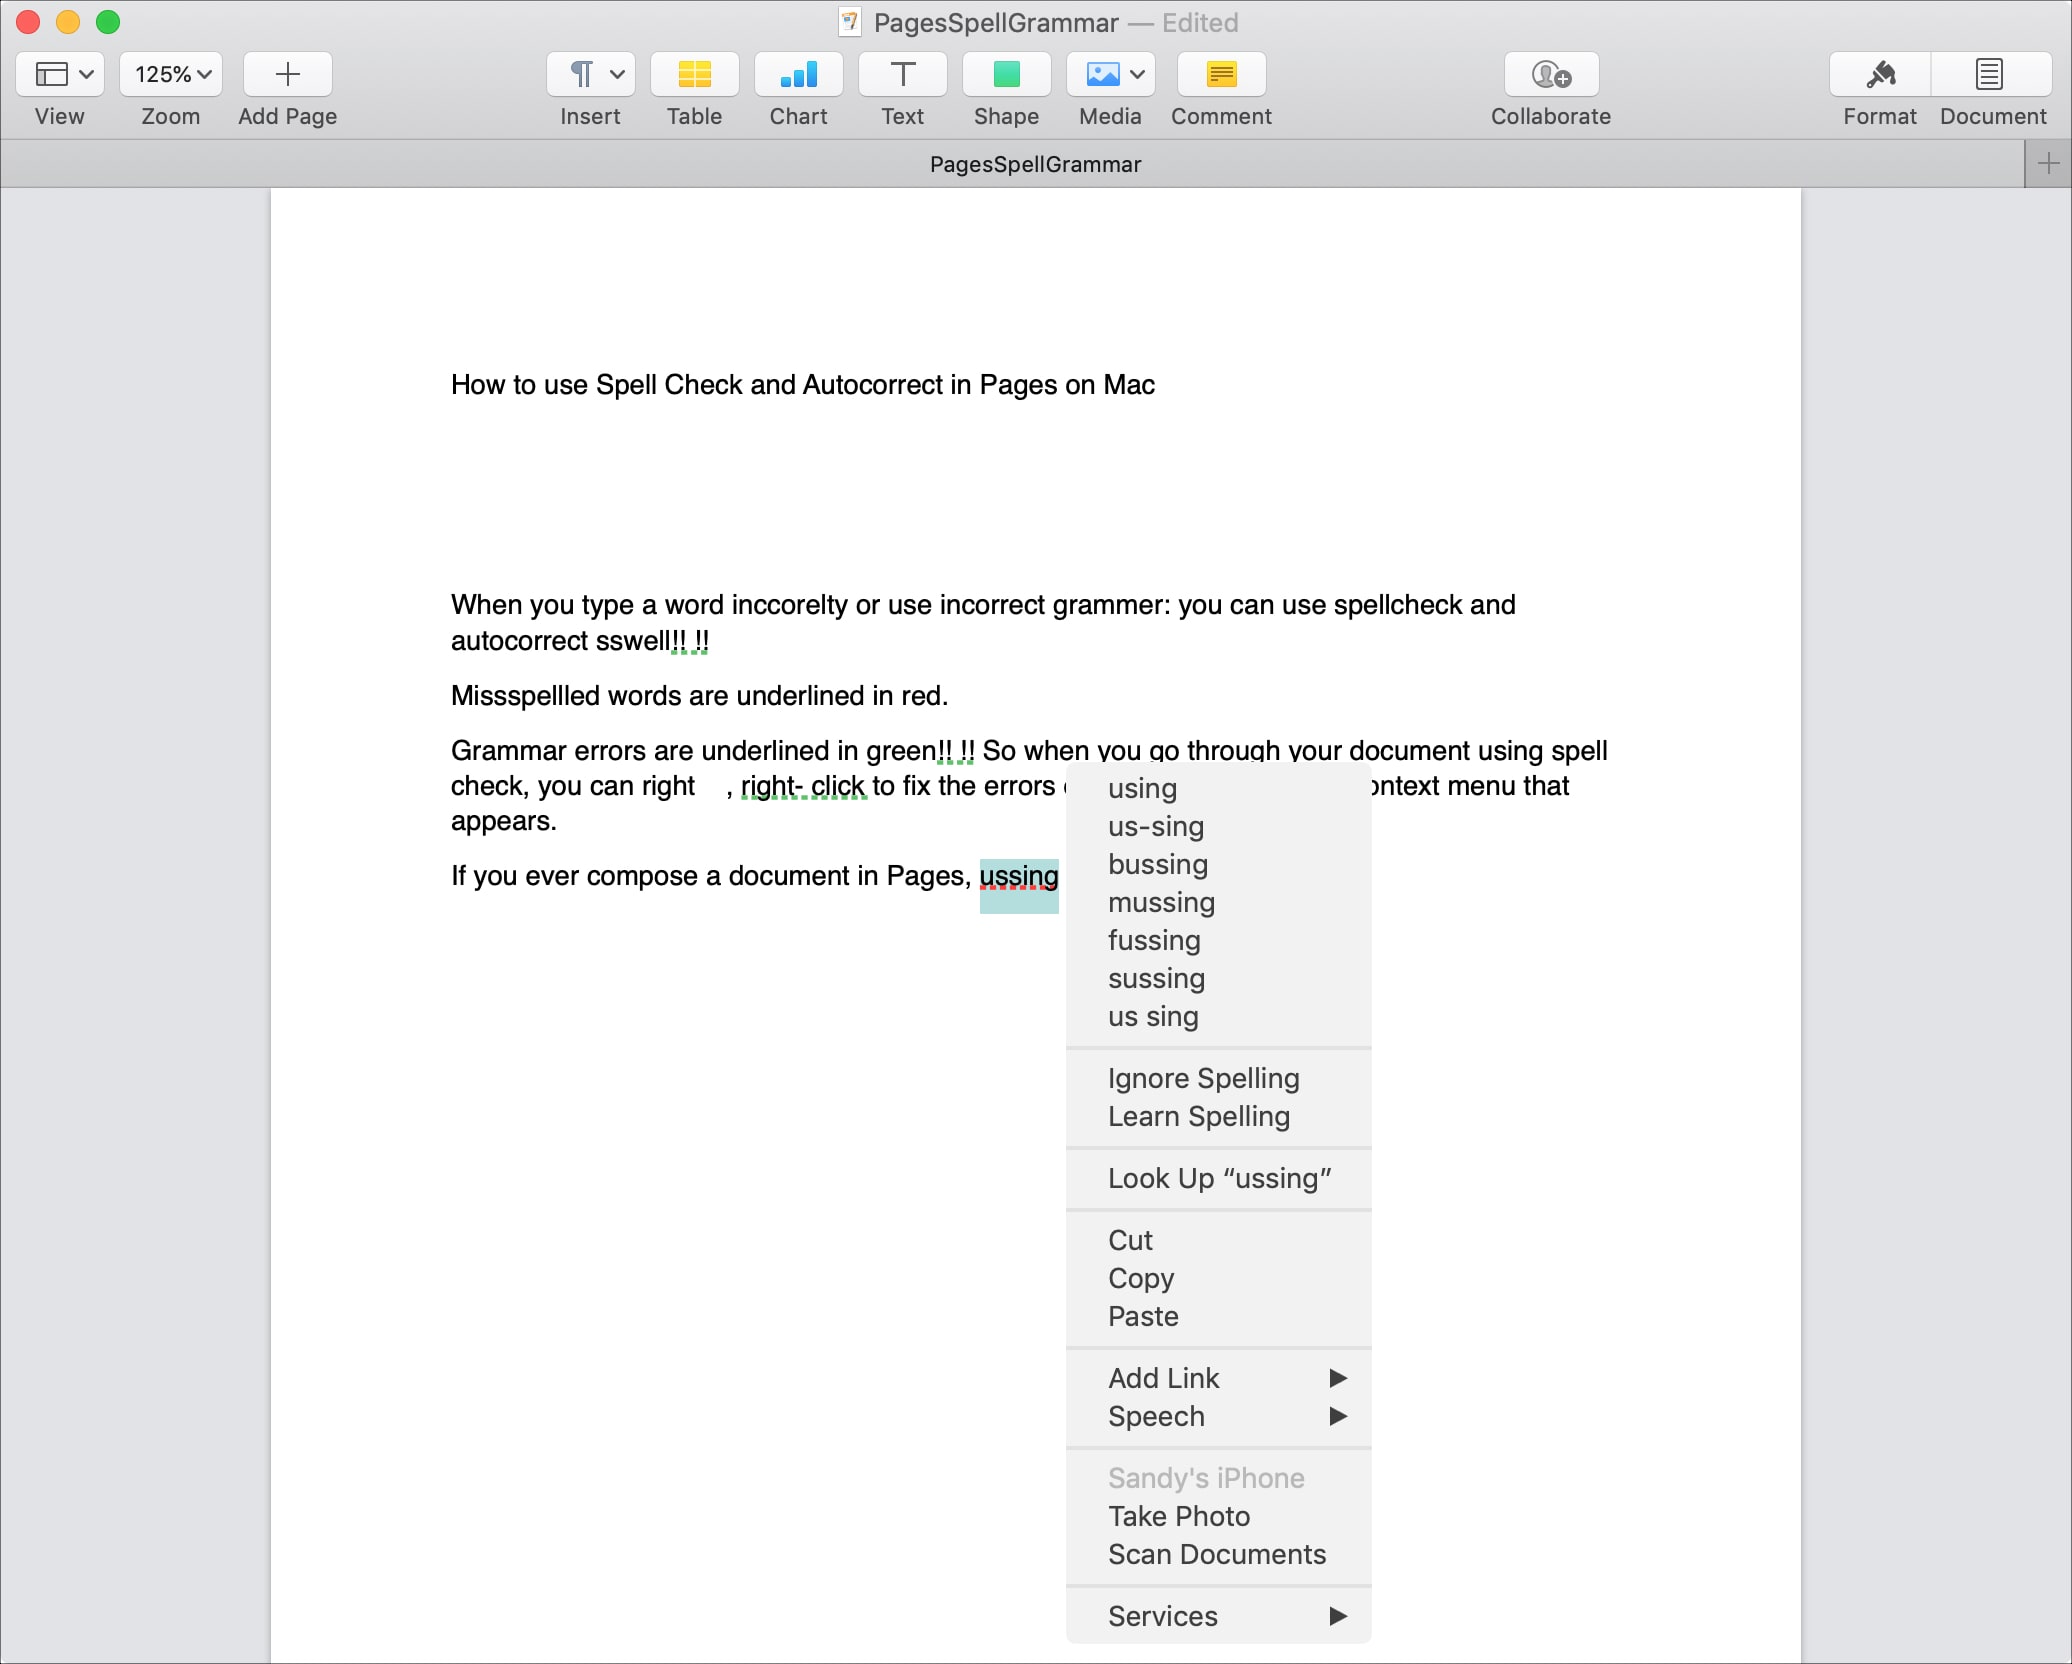Open the Media dropdown
2072x1664 pixels.
tap(1110, 75)
